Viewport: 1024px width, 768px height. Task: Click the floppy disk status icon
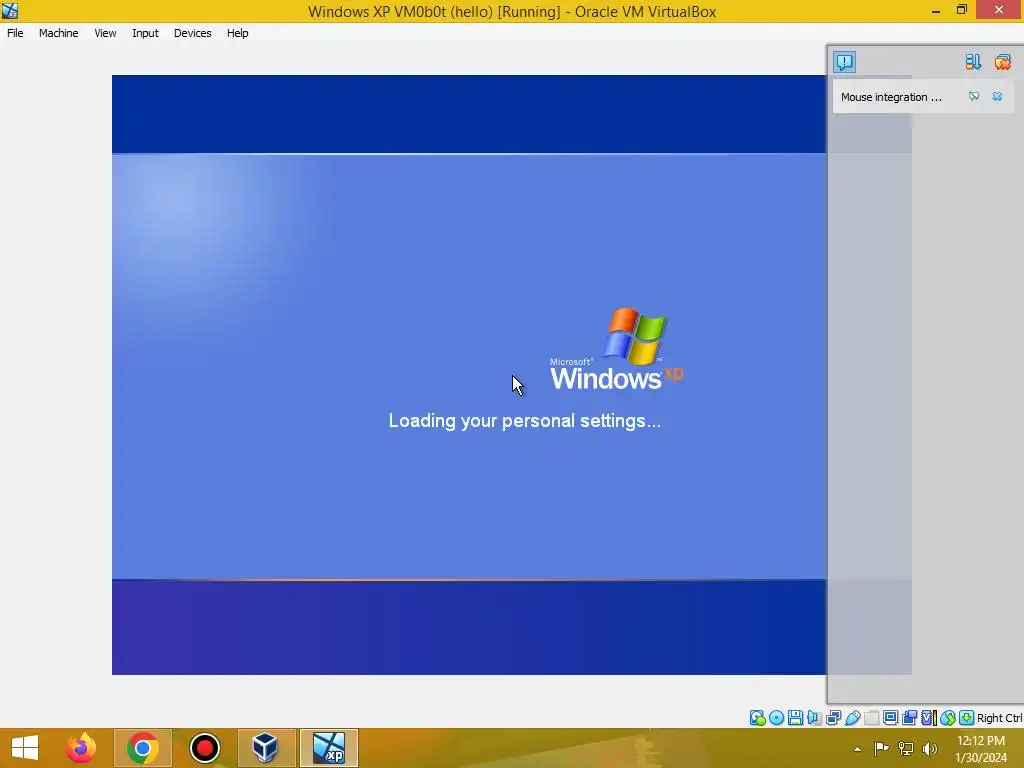click(x=795, y=718)
